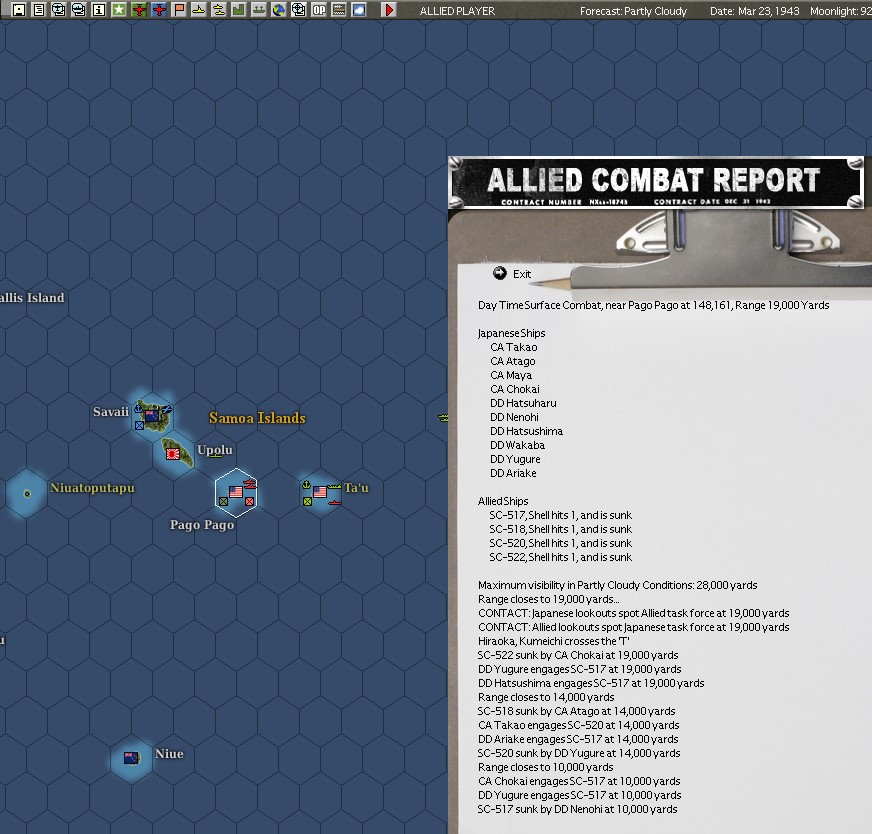Screen dimensions: 872x834
Task: Click the flag toolbar icon
Action: pyautogui.click(x=179, y=9)
